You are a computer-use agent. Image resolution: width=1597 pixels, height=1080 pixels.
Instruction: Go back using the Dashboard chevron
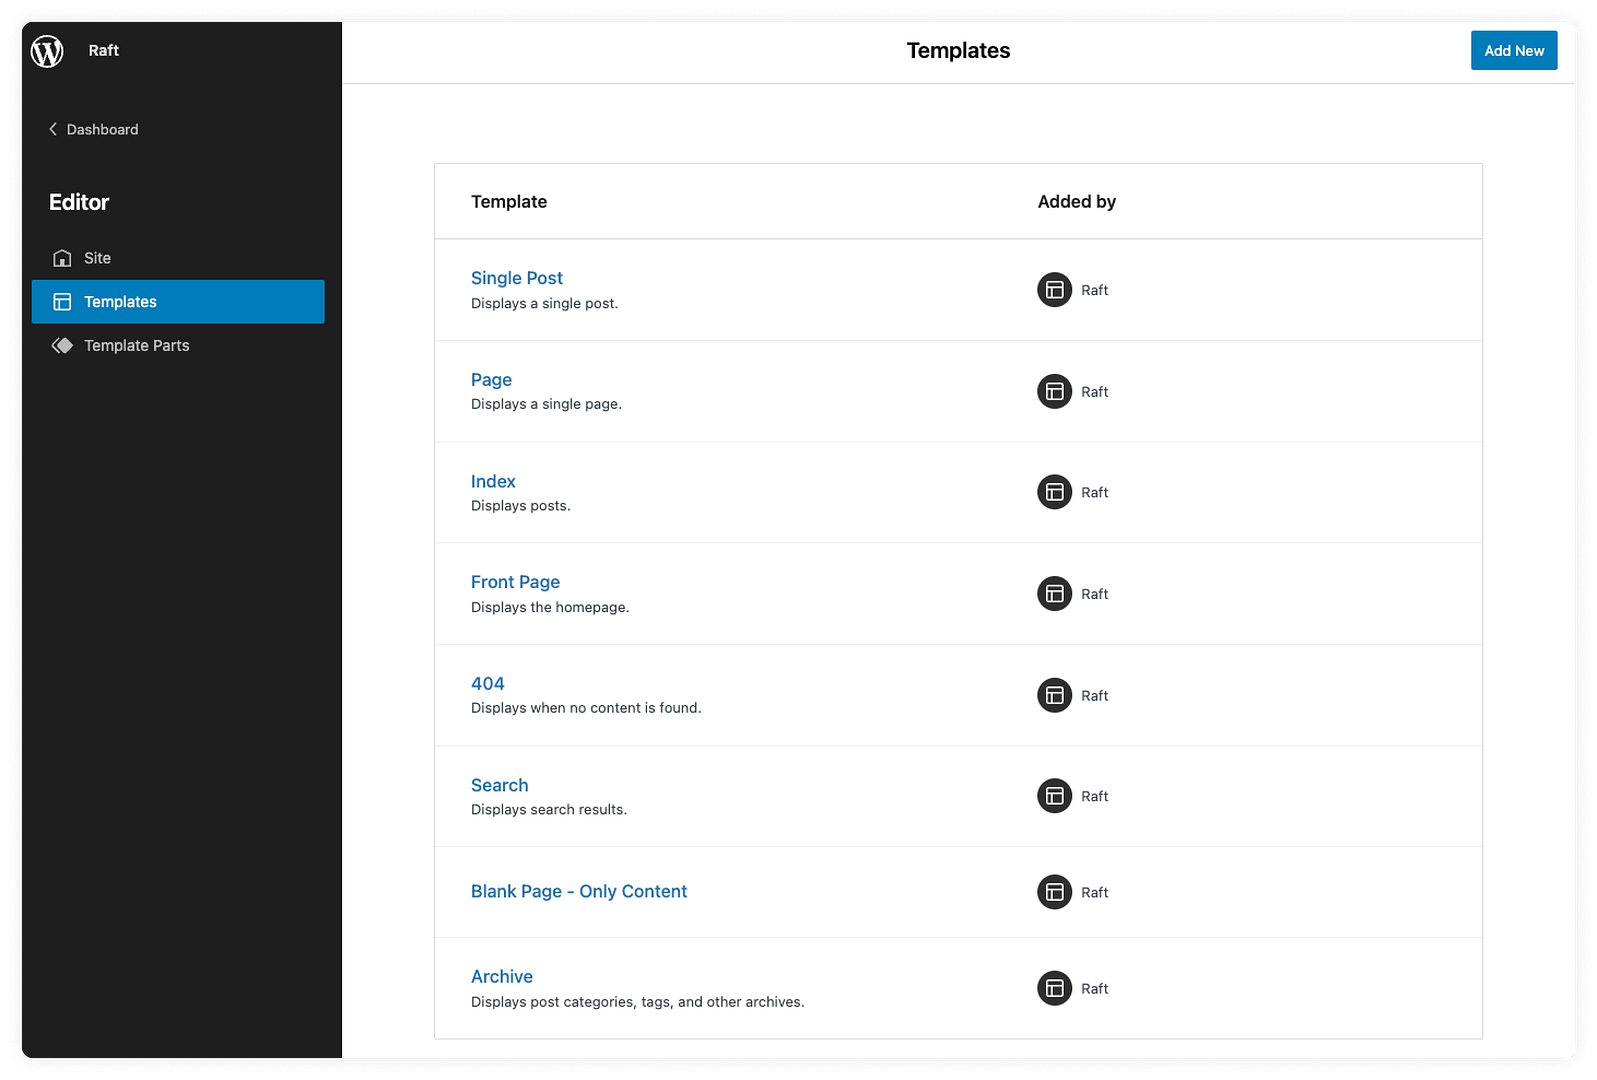click(53, 129)
